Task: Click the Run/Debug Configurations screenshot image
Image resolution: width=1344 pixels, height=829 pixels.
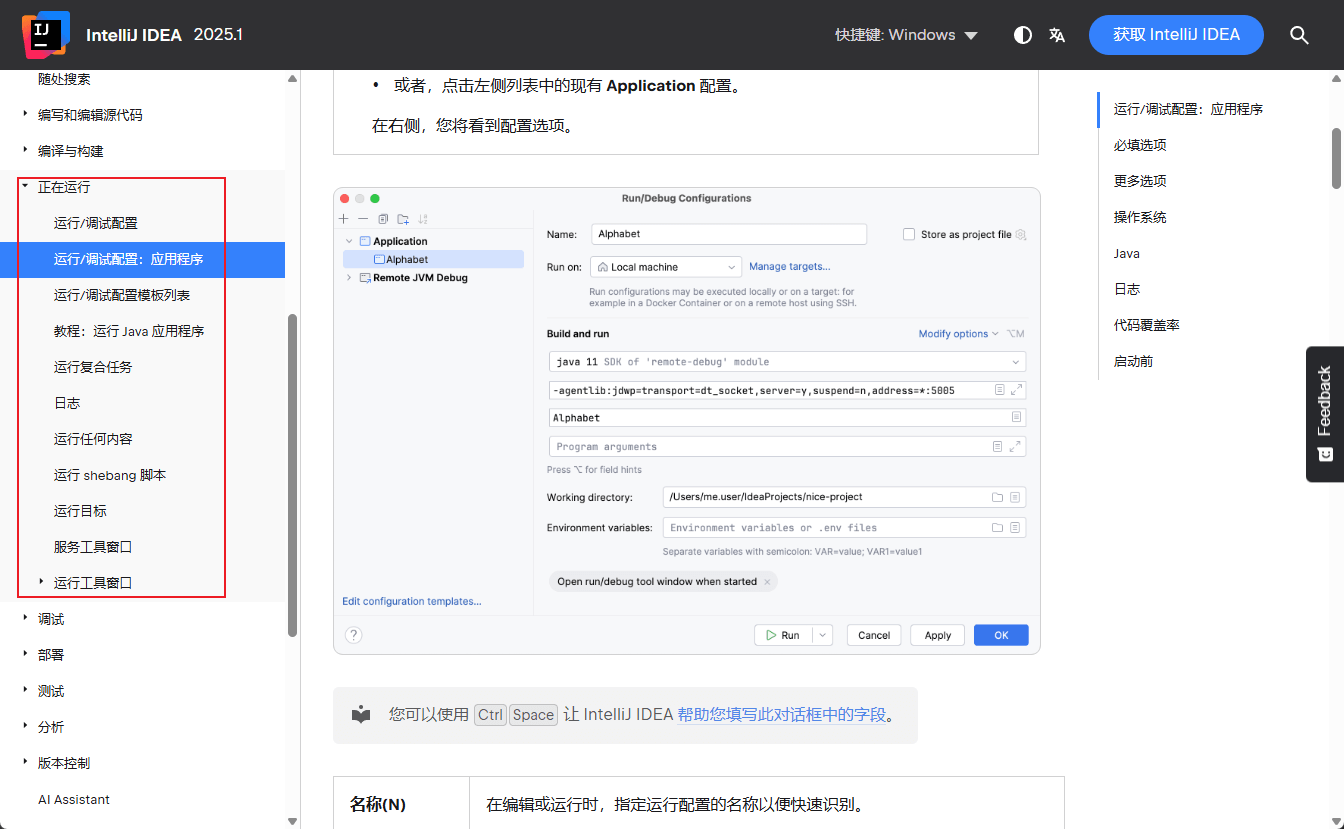Action: [686, 420]
